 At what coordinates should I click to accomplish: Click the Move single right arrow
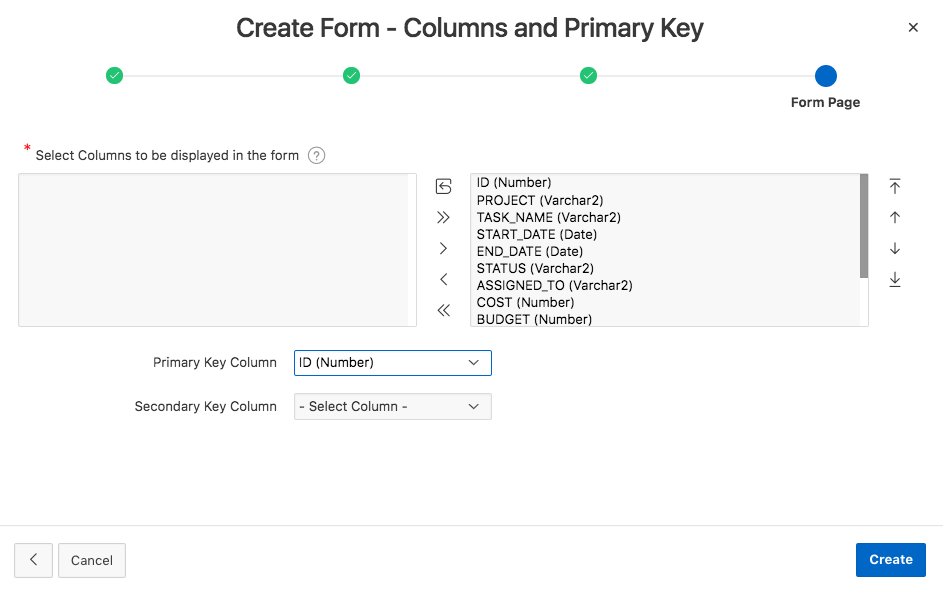(444, 248)
